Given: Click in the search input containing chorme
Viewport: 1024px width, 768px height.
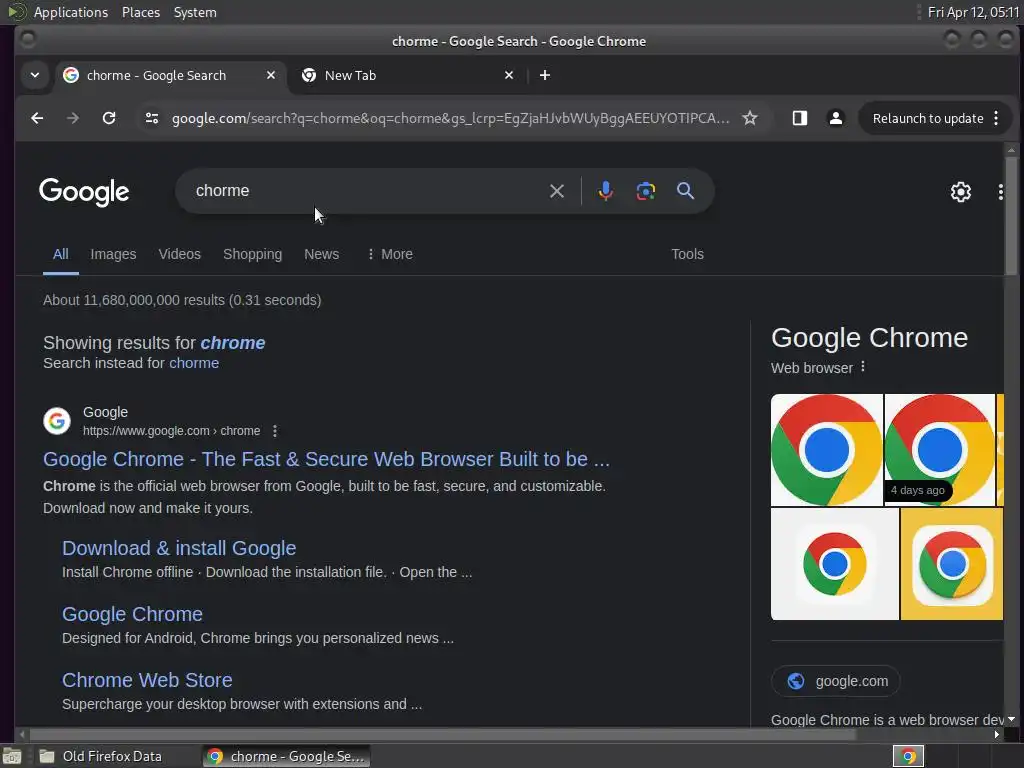Looking at the screenshot, I should pyautogui.click(x=366, y=191).
